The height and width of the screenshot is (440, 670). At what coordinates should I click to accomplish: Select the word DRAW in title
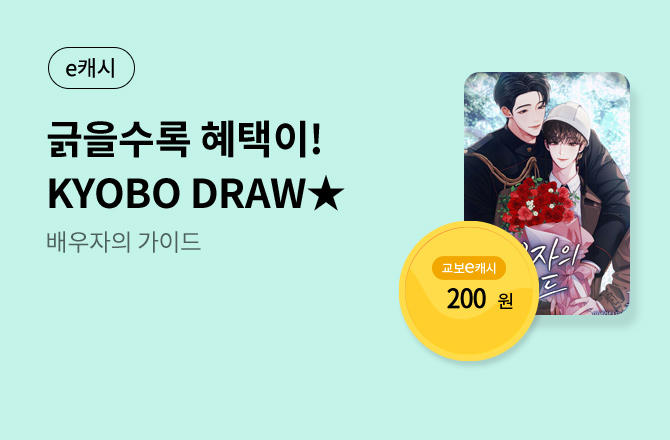pos(248,194)
